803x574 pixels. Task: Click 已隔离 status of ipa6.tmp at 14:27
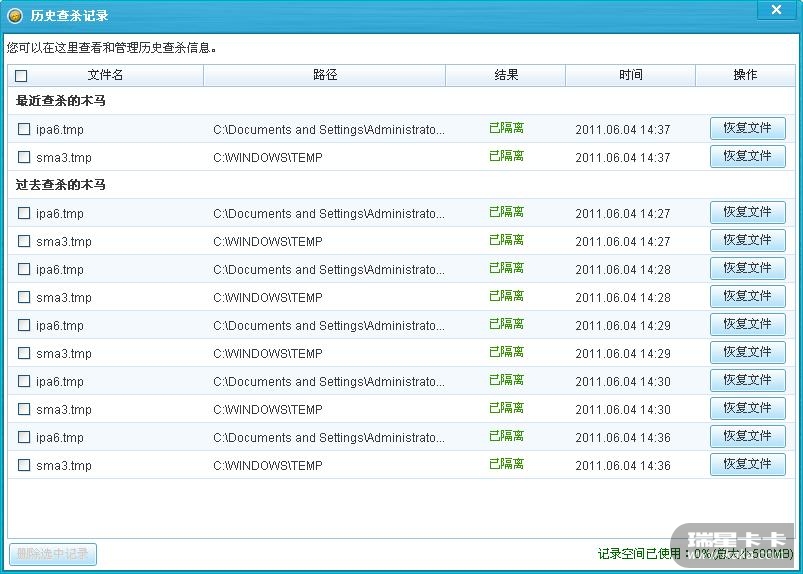(x=506, y=212)
